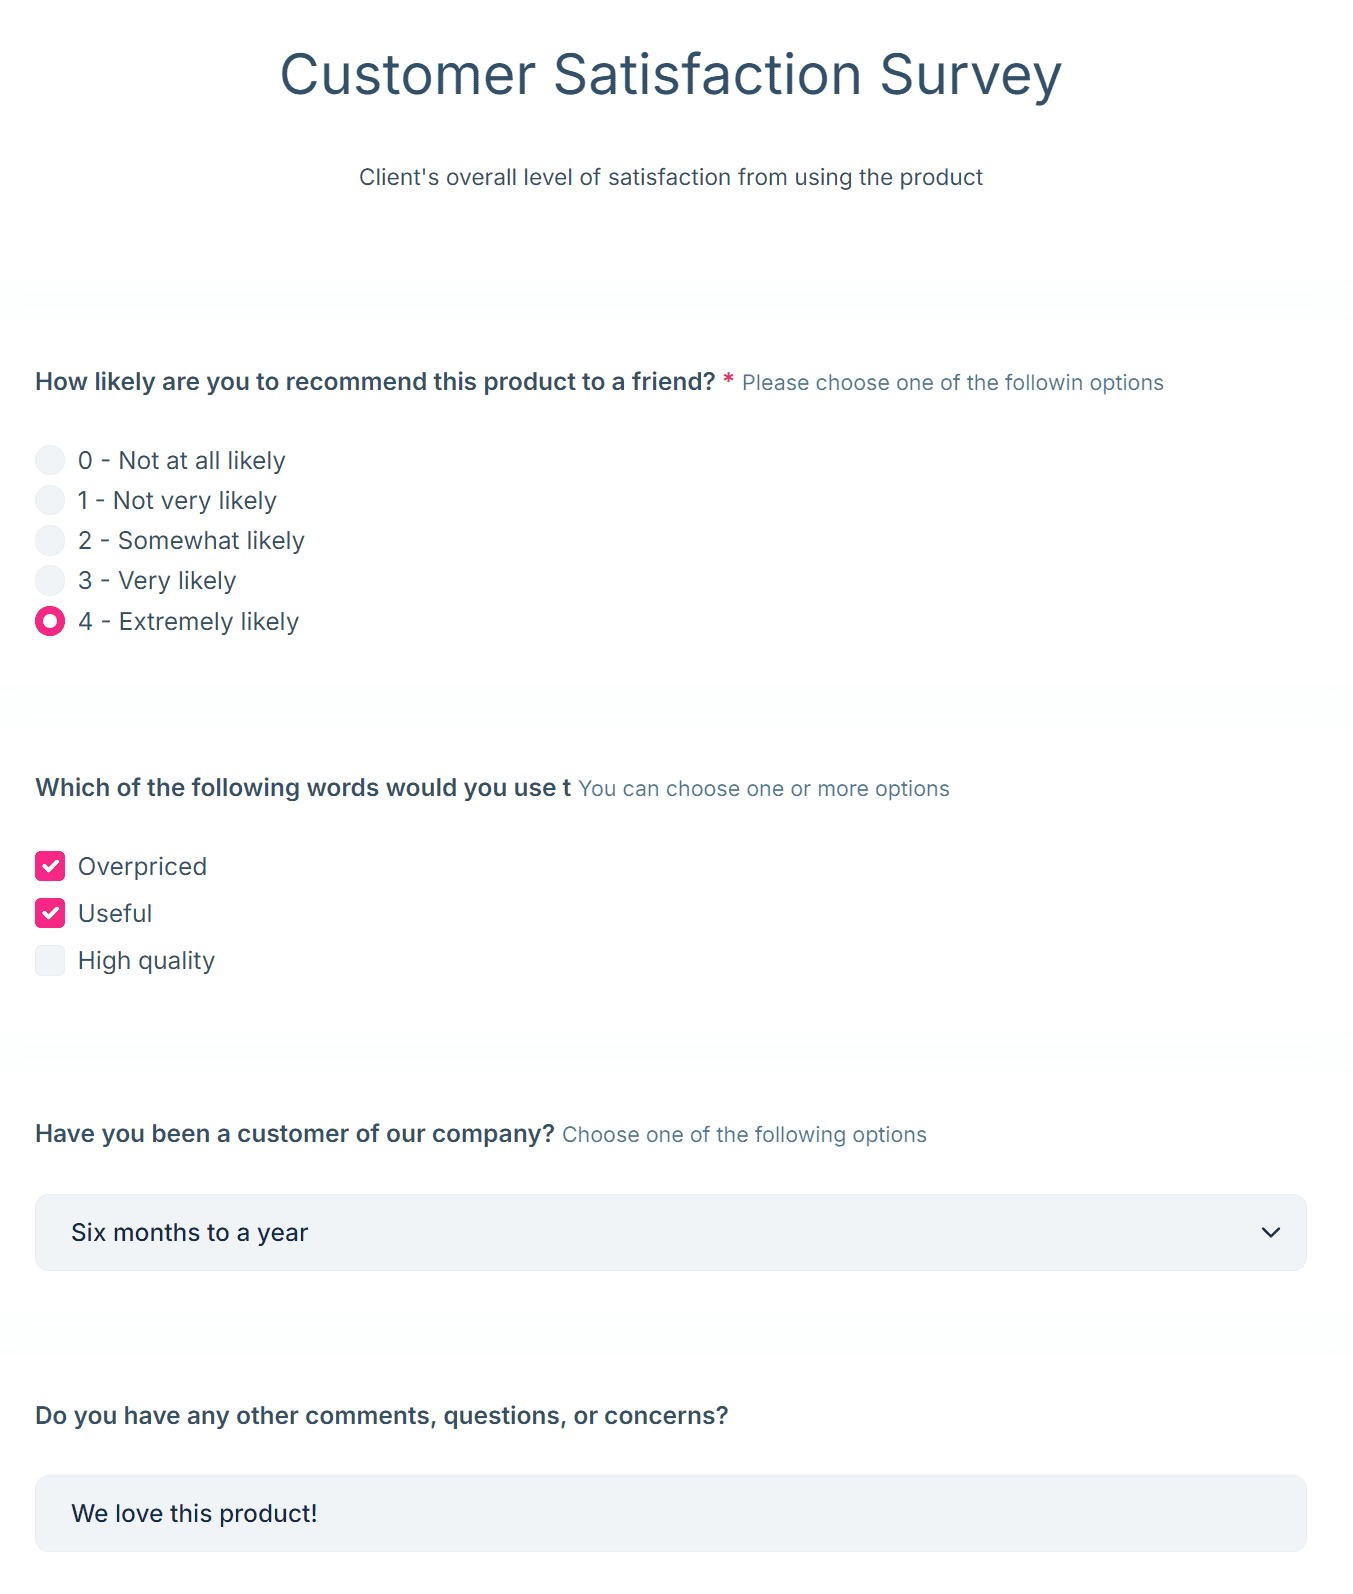The height and width of the screenshot is (1594, 1353).
Task: Choose "1 - Not very likely" option
Action: pos(50,500)
